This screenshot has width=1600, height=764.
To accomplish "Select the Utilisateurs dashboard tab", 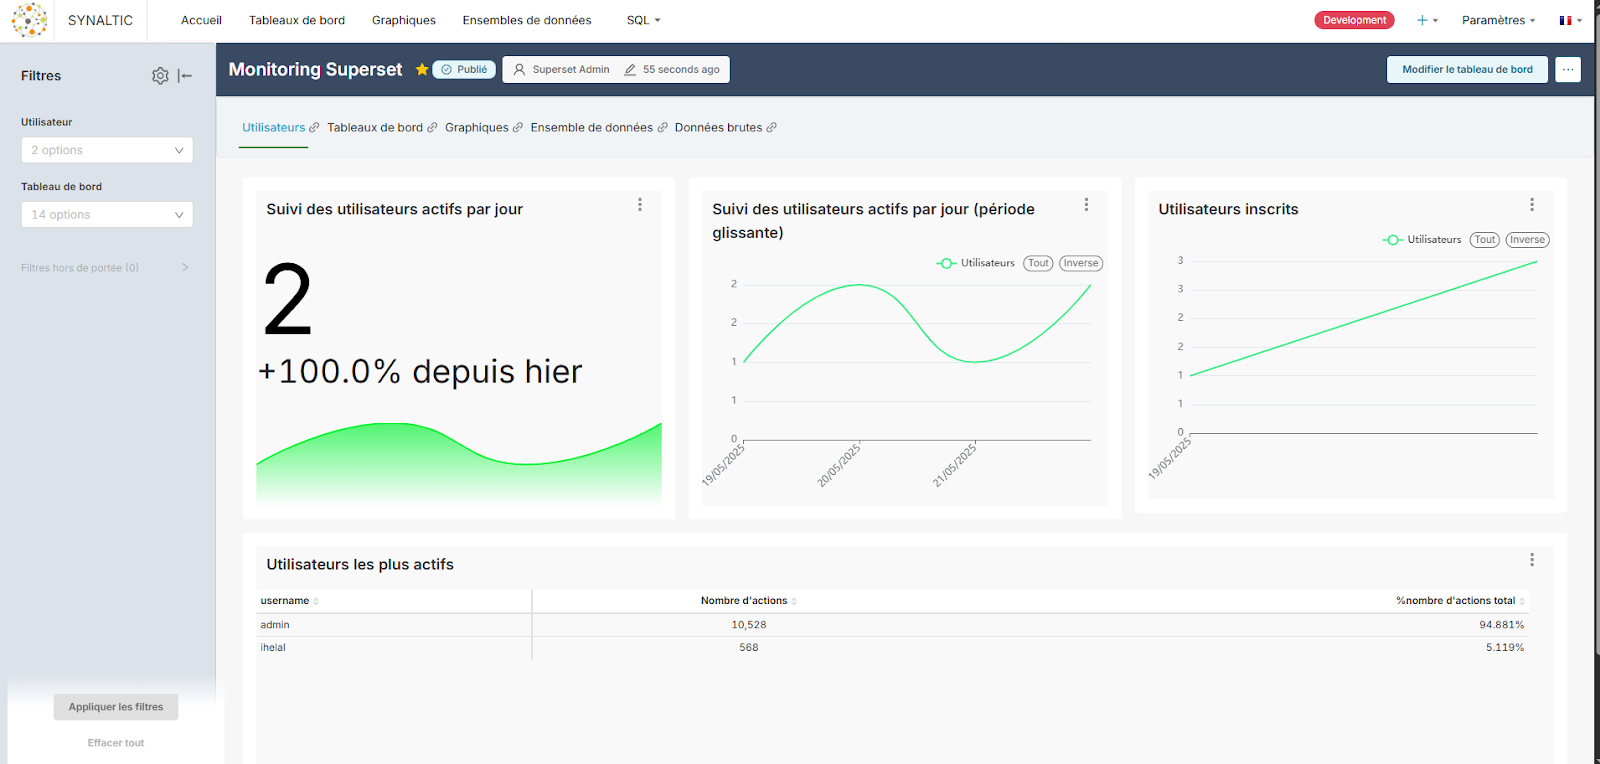I will click(273, 128).
